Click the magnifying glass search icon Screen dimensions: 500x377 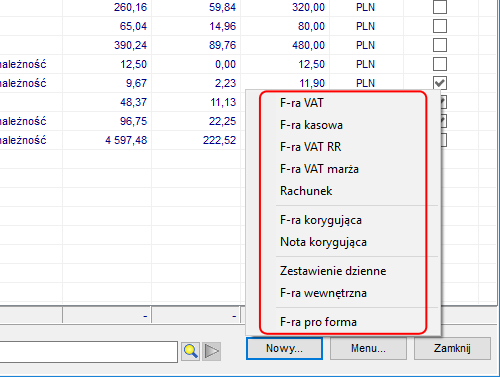coord(191,351)
